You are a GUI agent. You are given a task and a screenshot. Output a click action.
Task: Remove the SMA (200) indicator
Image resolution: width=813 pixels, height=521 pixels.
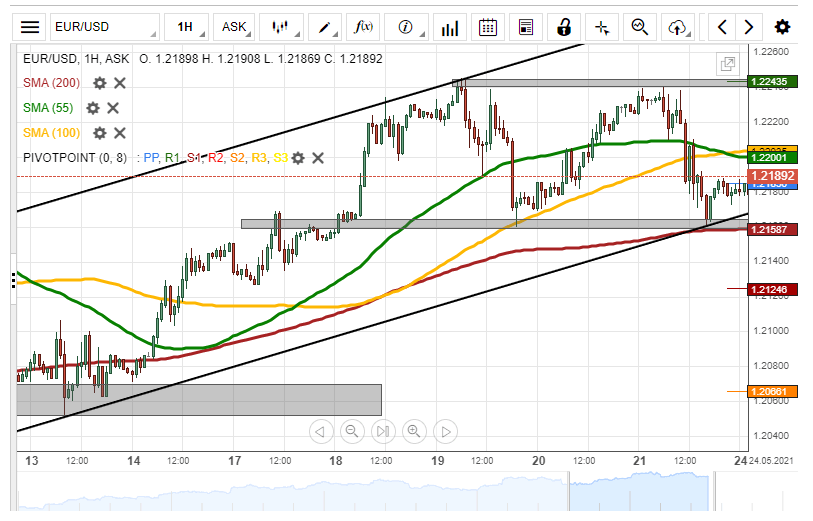click(120, 83)
